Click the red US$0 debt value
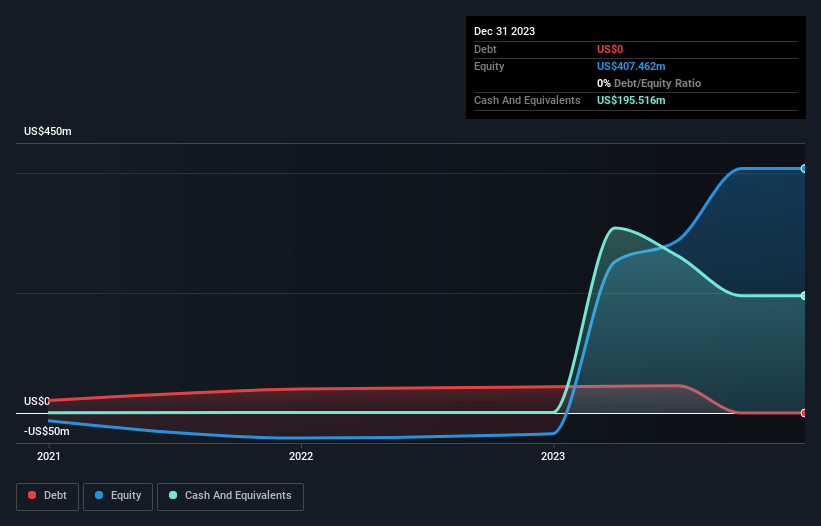The width and height of the screenshot is (821, 526). [610, 49]
